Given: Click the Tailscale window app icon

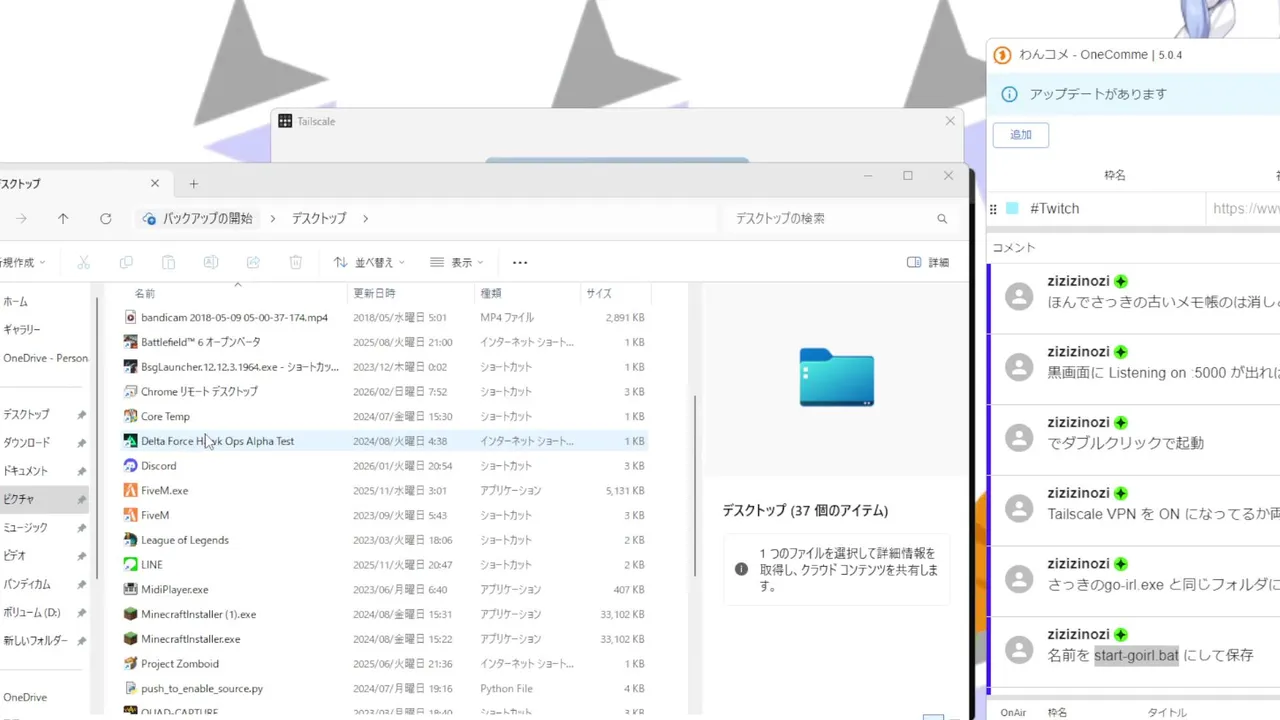Looking at the screenshot, I should click(285, 121).
